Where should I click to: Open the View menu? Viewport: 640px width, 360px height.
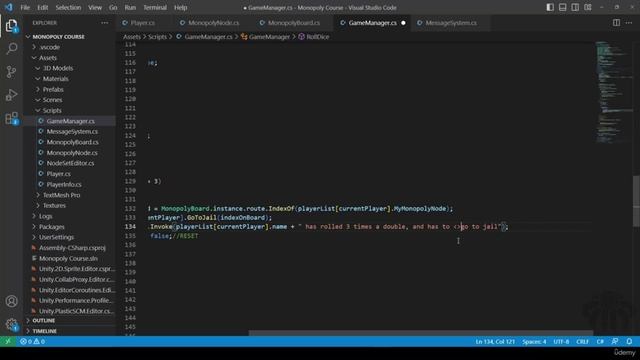pyautogui.click(x=95, y=7)
